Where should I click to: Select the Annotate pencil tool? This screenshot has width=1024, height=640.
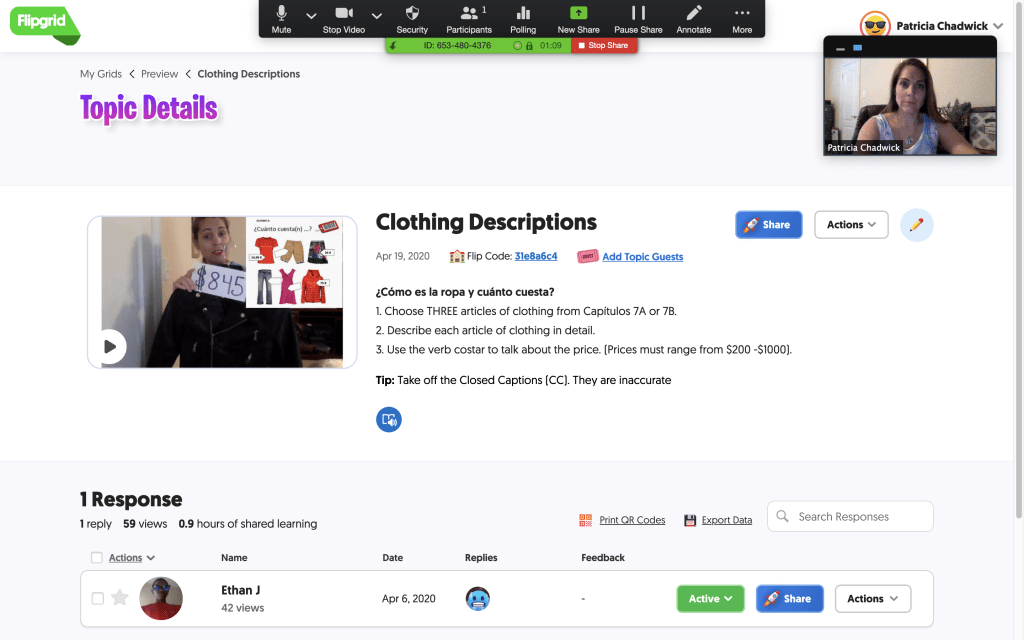(x=694, y=13)
